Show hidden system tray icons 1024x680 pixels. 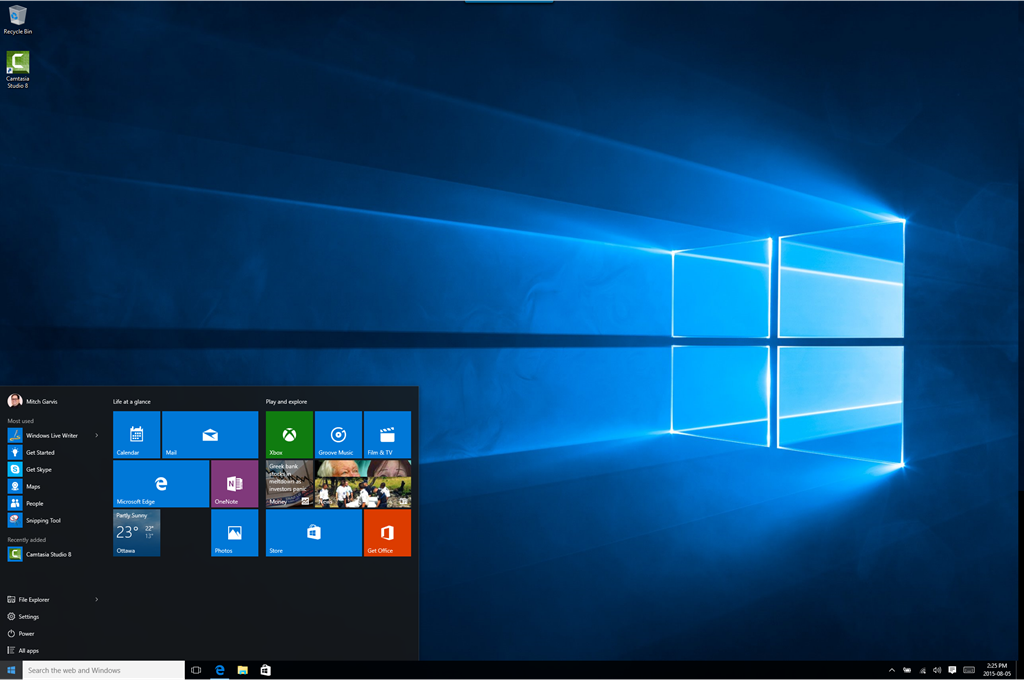coord(891,670)
